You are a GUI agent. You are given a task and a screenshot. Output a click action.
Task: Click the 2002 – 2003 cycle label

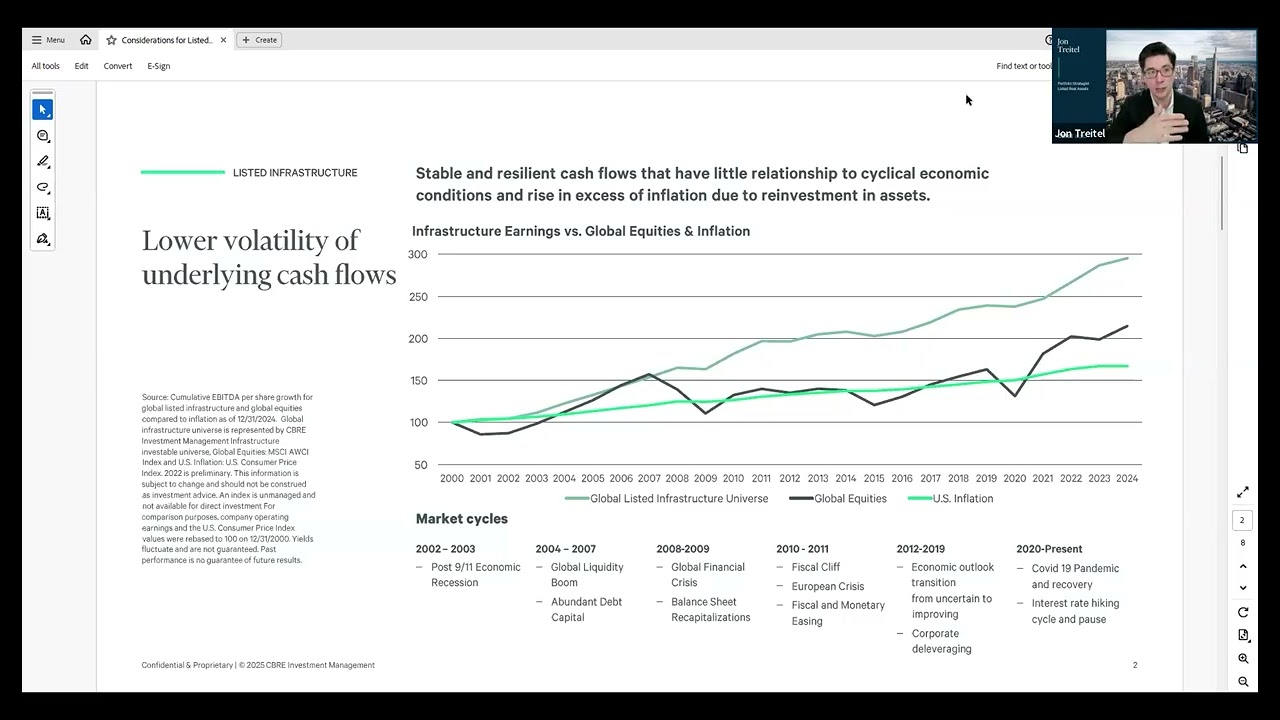tap(446, 549)
